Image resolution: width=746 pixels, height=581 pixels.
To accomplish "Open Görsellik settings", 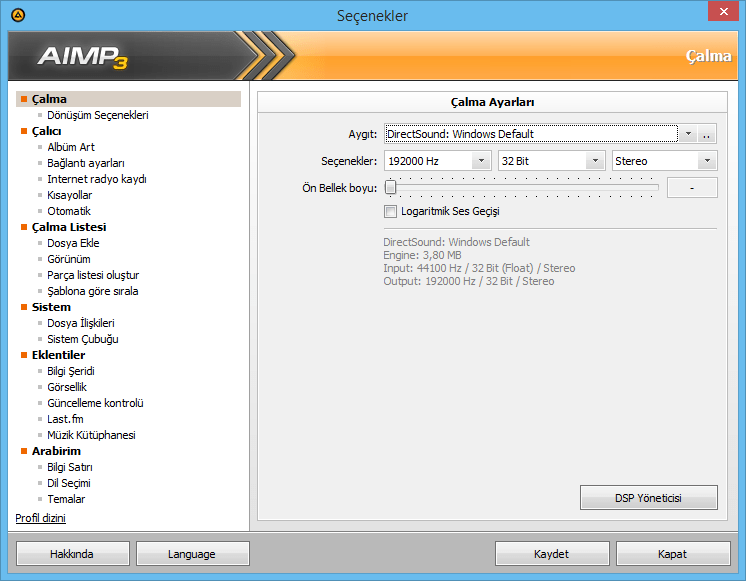I will 67,387.
